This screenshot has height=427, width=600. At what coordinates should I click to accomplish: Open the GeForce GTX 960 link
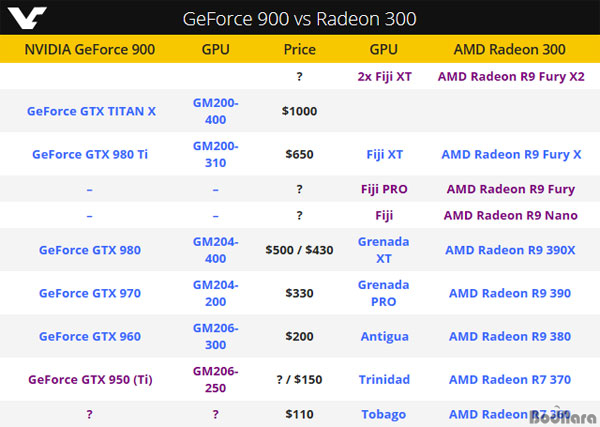pos(90,337)
